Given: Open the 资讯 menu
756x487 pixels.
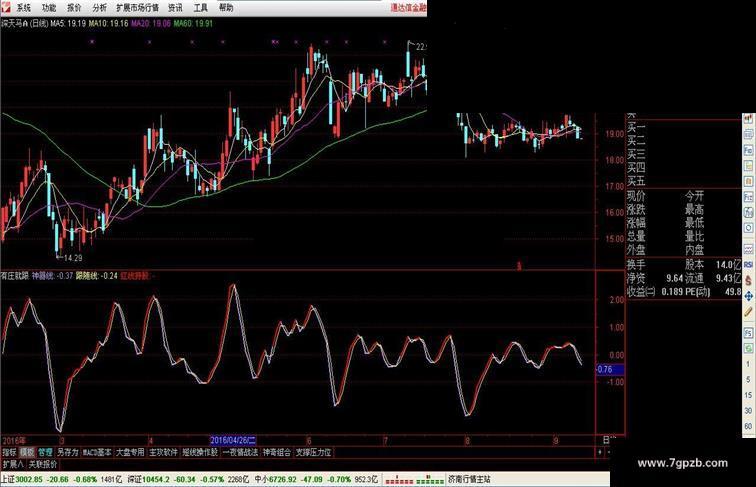Looking at the screenshot, I should coord(175,8).
